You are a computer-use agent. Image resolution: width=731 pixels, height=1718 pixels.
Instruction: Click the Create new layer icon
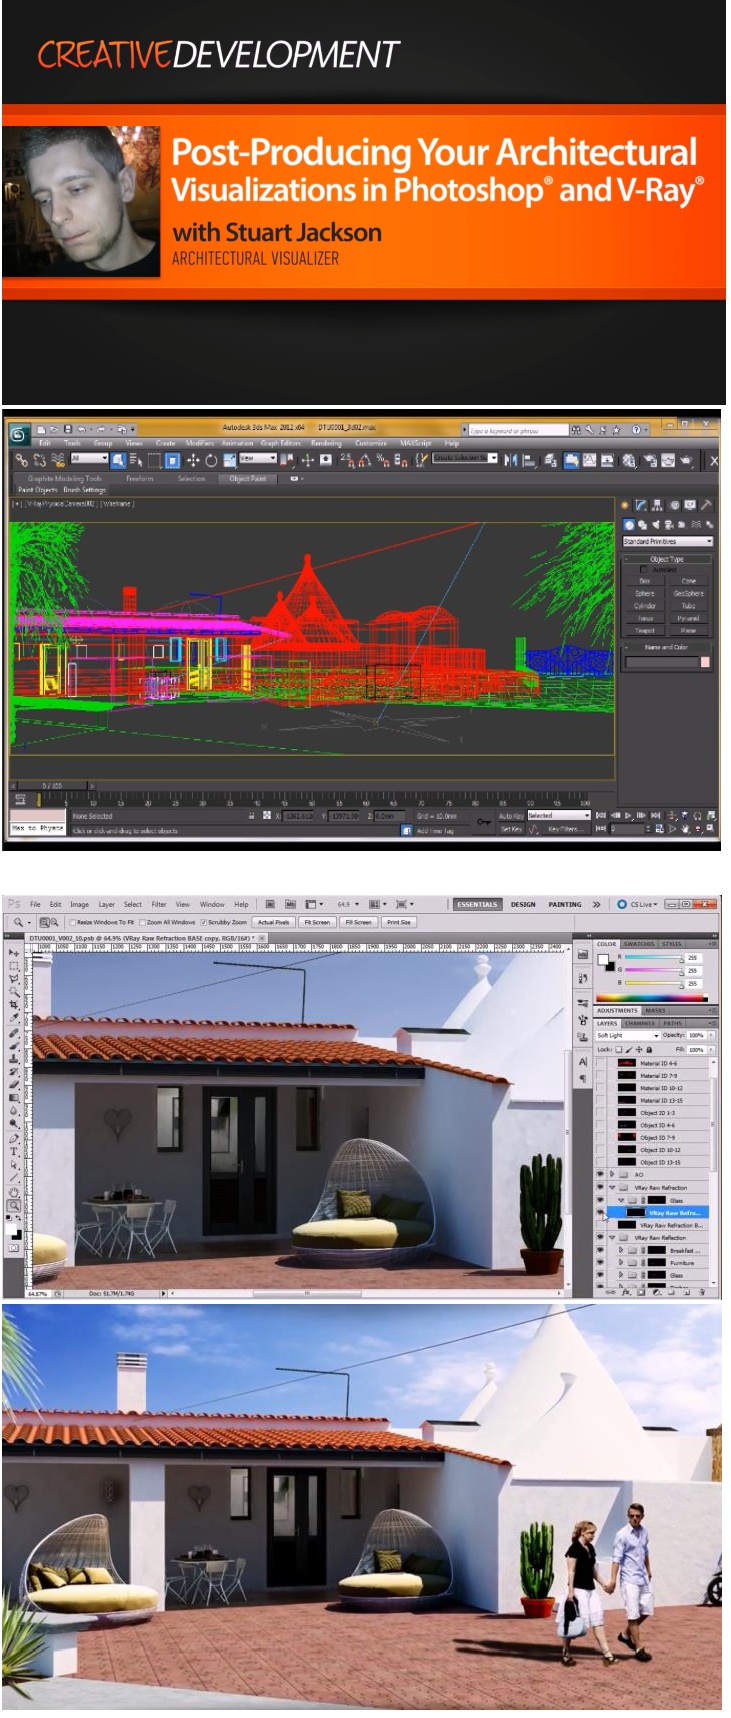coord(688,1292)
